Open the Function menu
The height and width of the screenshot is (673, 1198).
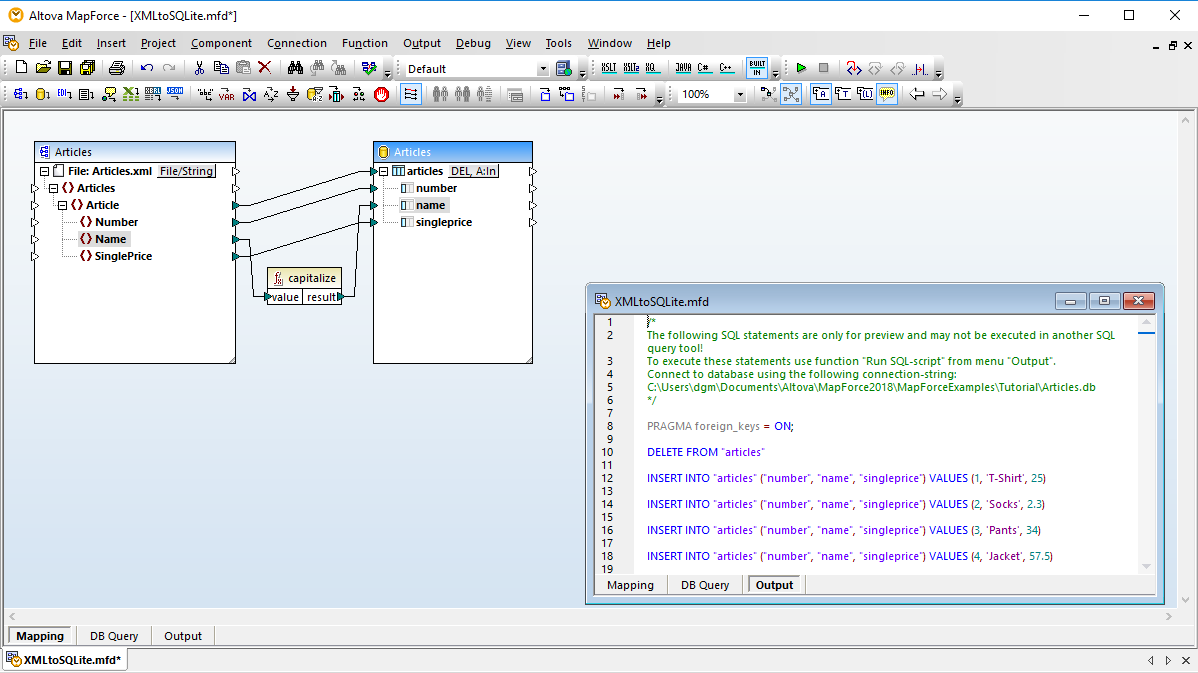pos(364,43)
